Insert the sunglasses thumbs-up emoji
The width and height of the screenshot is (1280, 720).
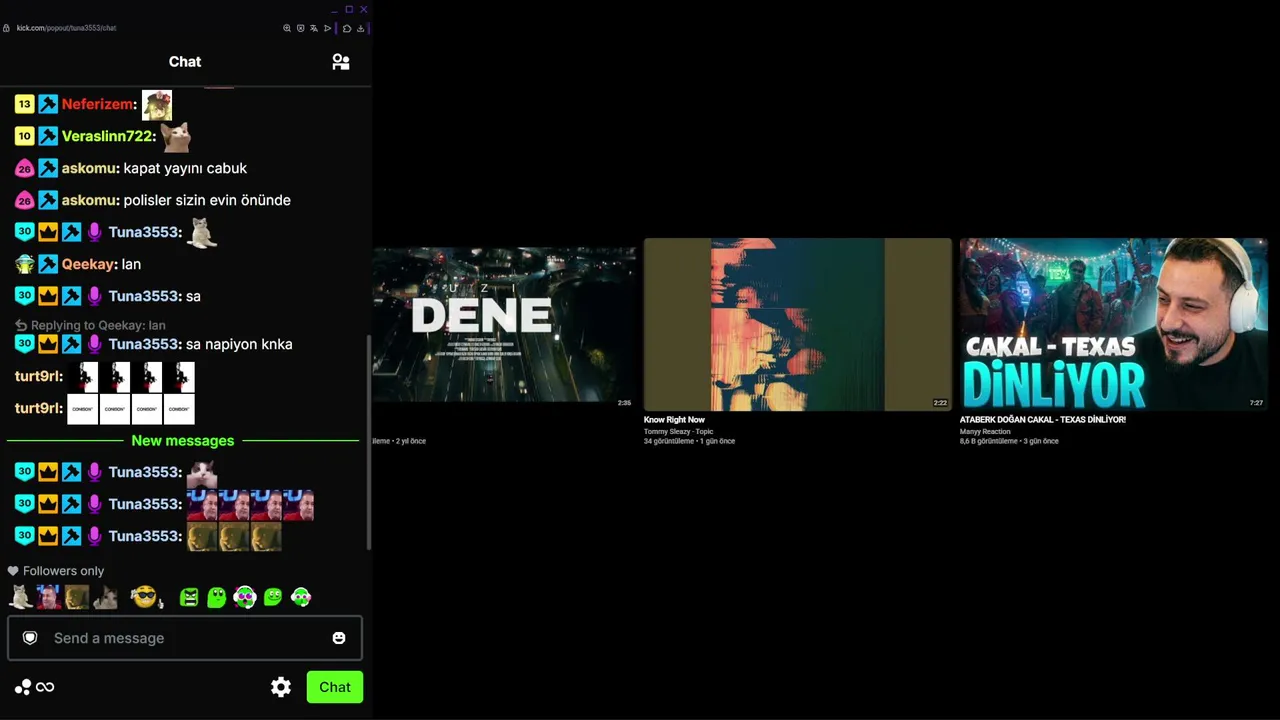pos(146,597)
